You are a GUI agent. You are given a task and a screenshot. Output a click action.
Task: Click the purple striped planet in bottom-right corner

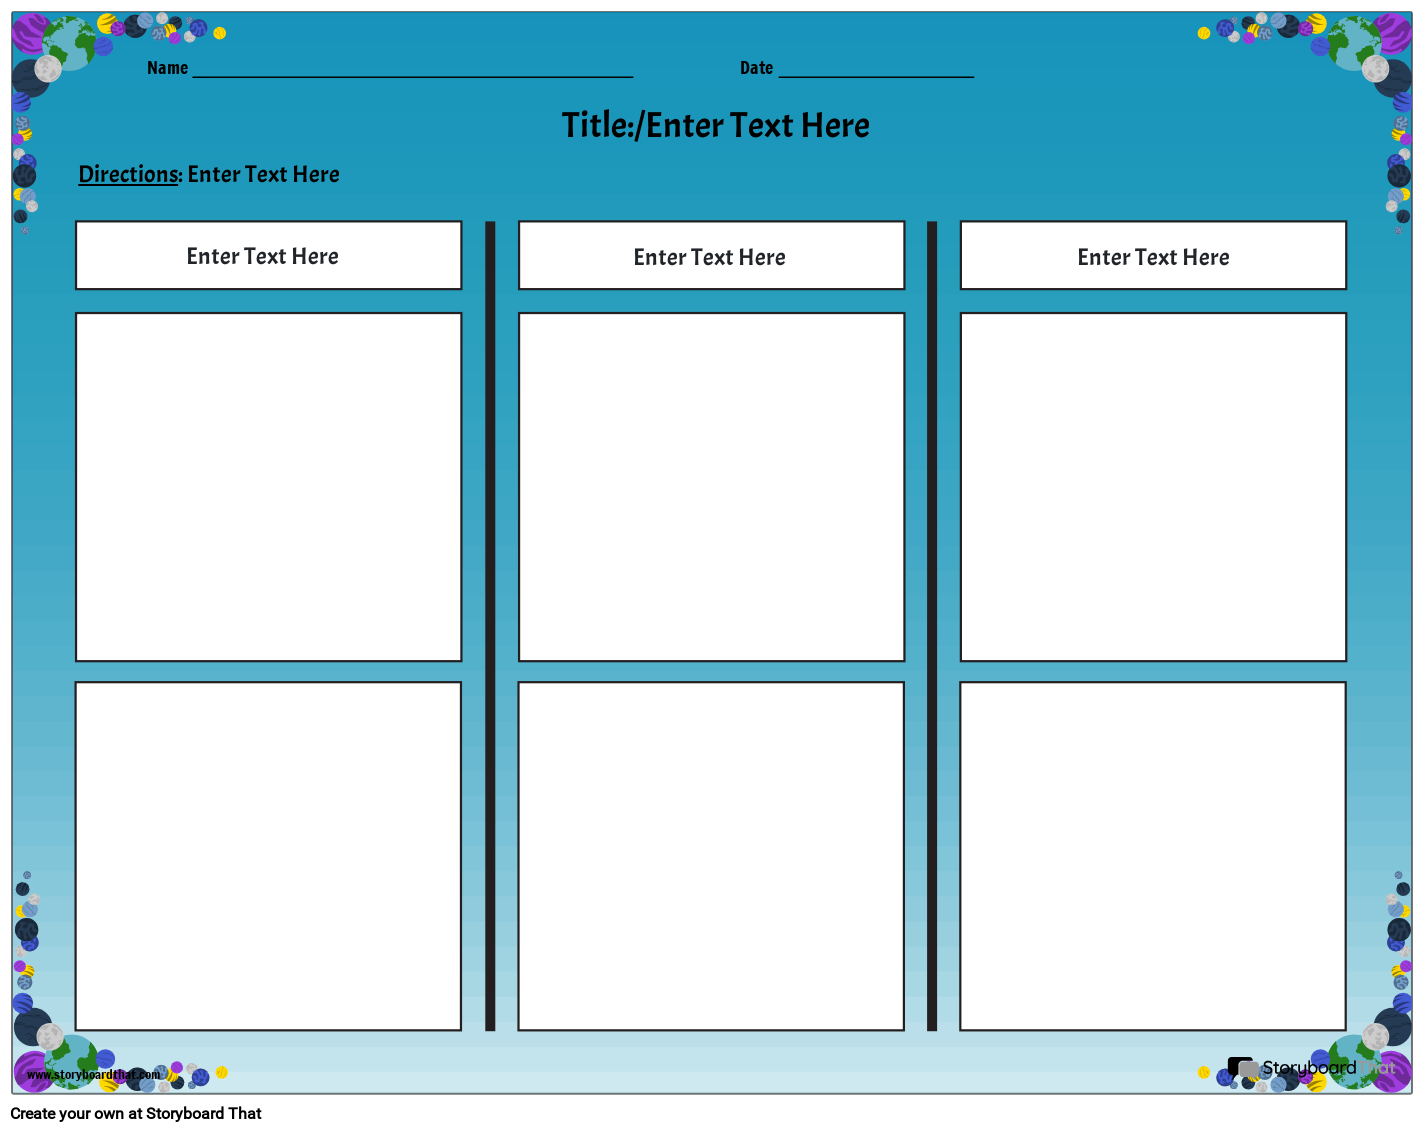click(1392, 1072)
